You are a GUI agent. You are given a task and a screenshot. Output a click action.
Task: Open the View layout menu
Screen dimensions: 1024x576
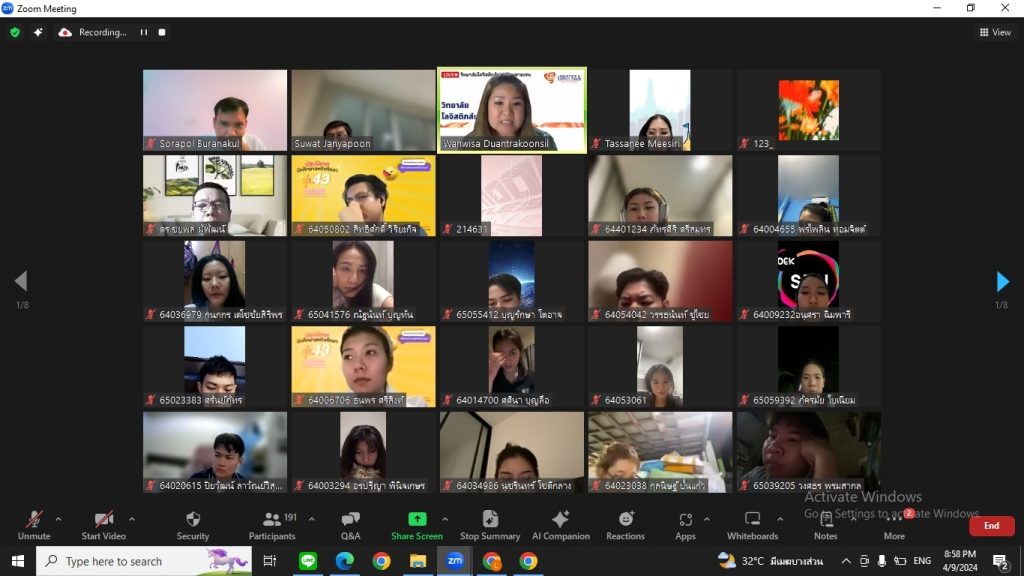coord(995,32)
